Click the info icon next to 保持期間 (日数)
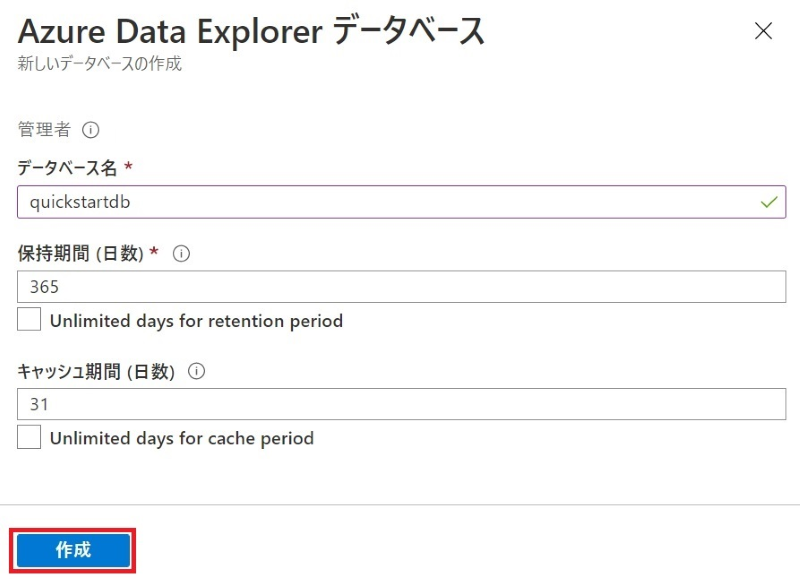 coord(181,254)
